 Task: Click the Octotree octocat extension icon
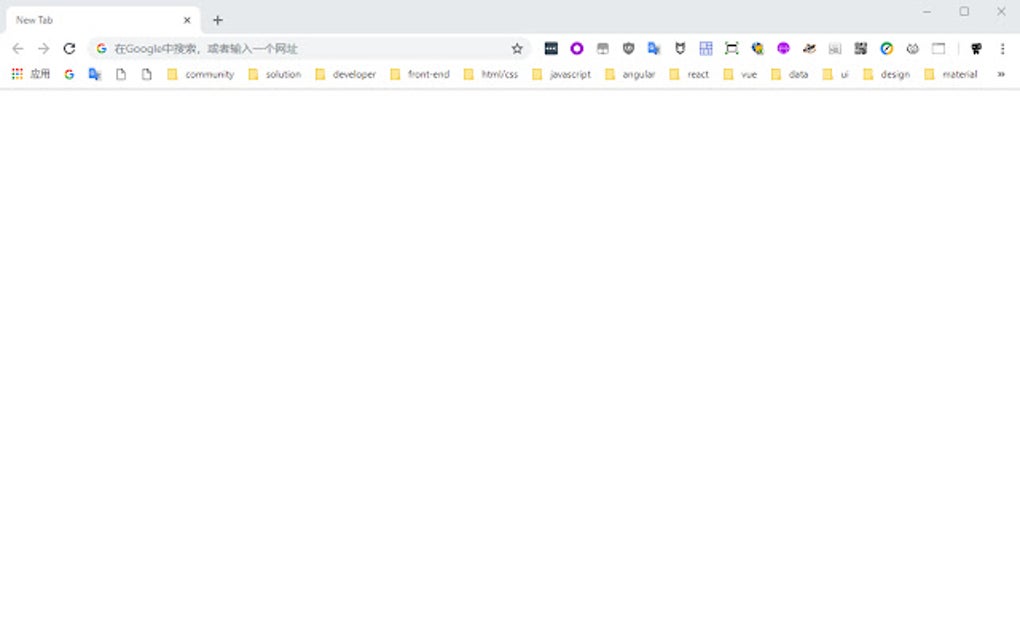[x=680, y=47]
